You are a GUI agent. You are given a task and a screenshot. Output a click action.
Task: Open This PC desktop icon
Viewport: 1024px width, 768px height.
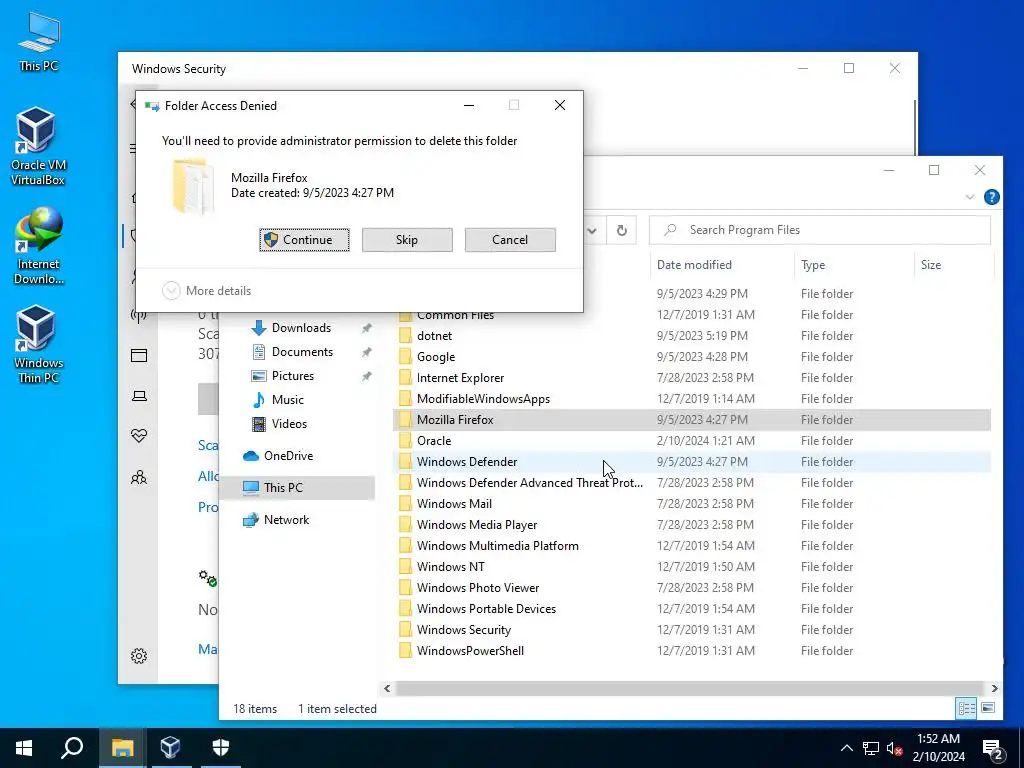[39, 42]
